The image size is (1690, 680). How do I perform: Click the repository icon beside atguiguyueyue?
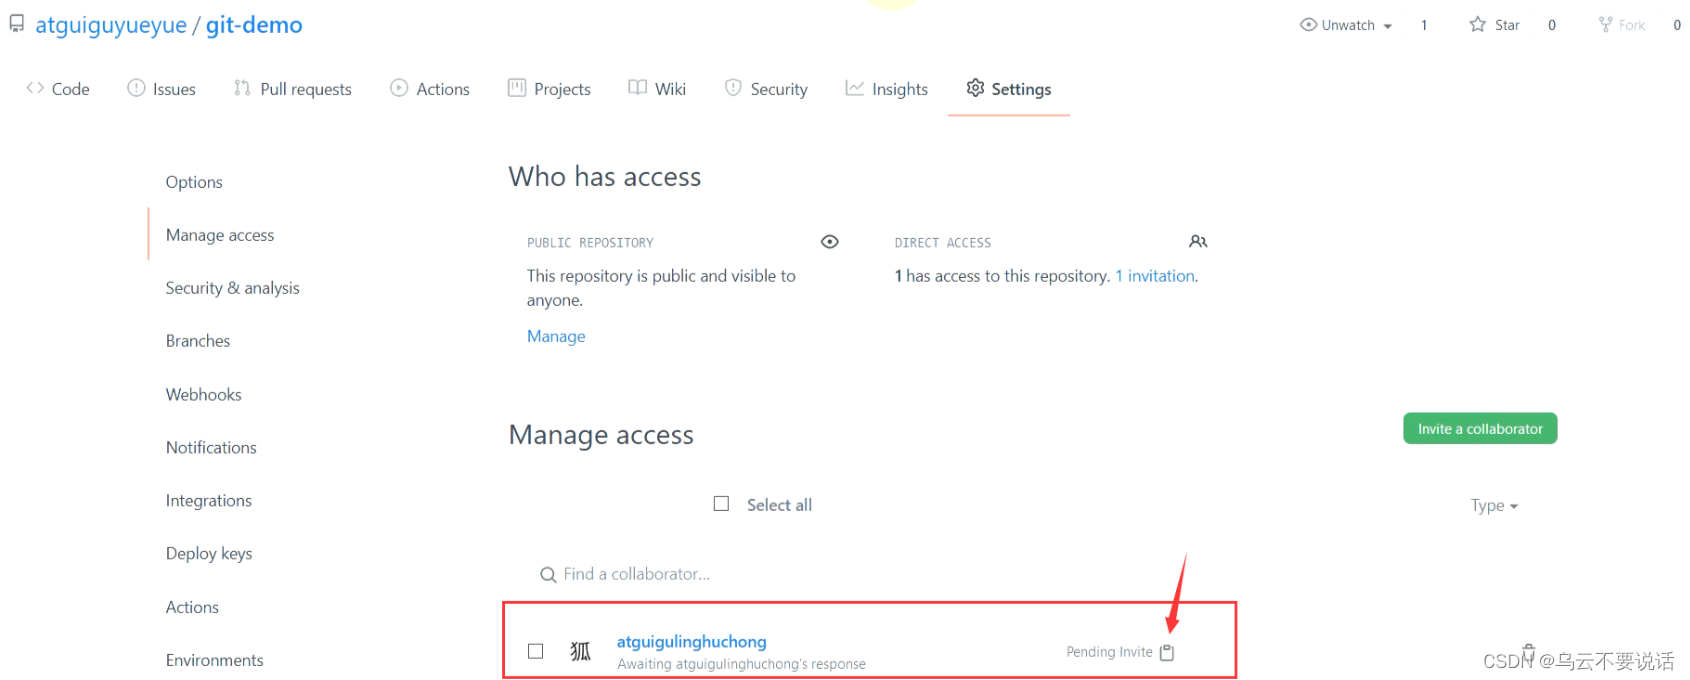16,23
